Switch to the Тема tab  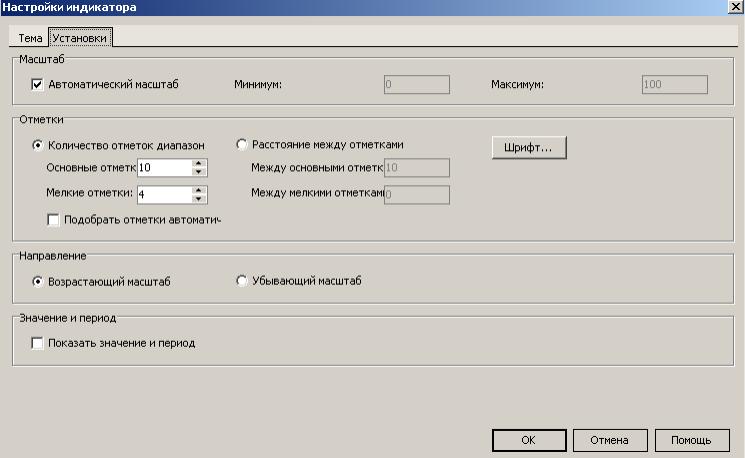[30, 38]
